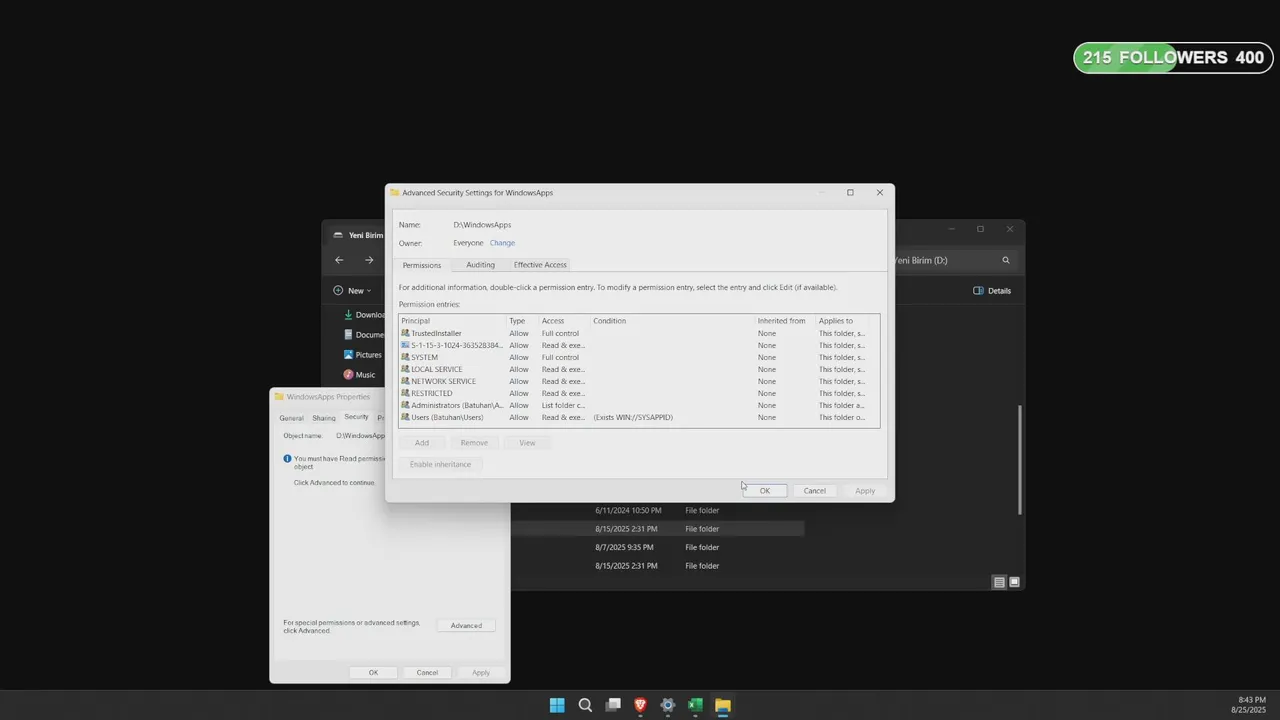Open taskbar Search
Screen dimensions: 1280x720
pos(585,705)
